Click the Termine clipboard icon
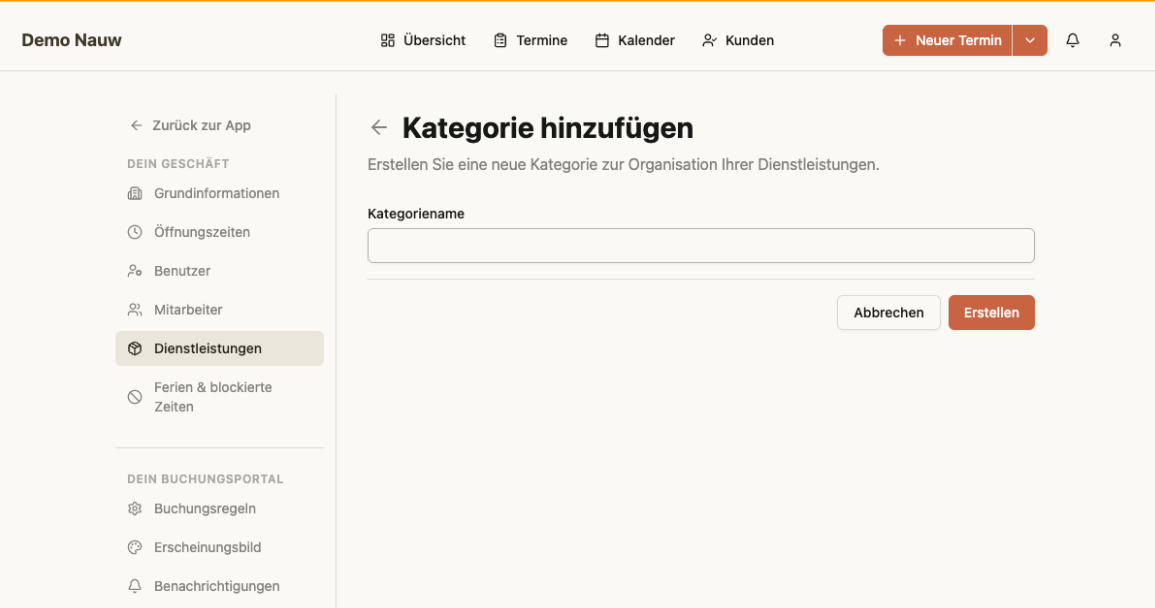1155x608 pixels. (x=500, y=41)
